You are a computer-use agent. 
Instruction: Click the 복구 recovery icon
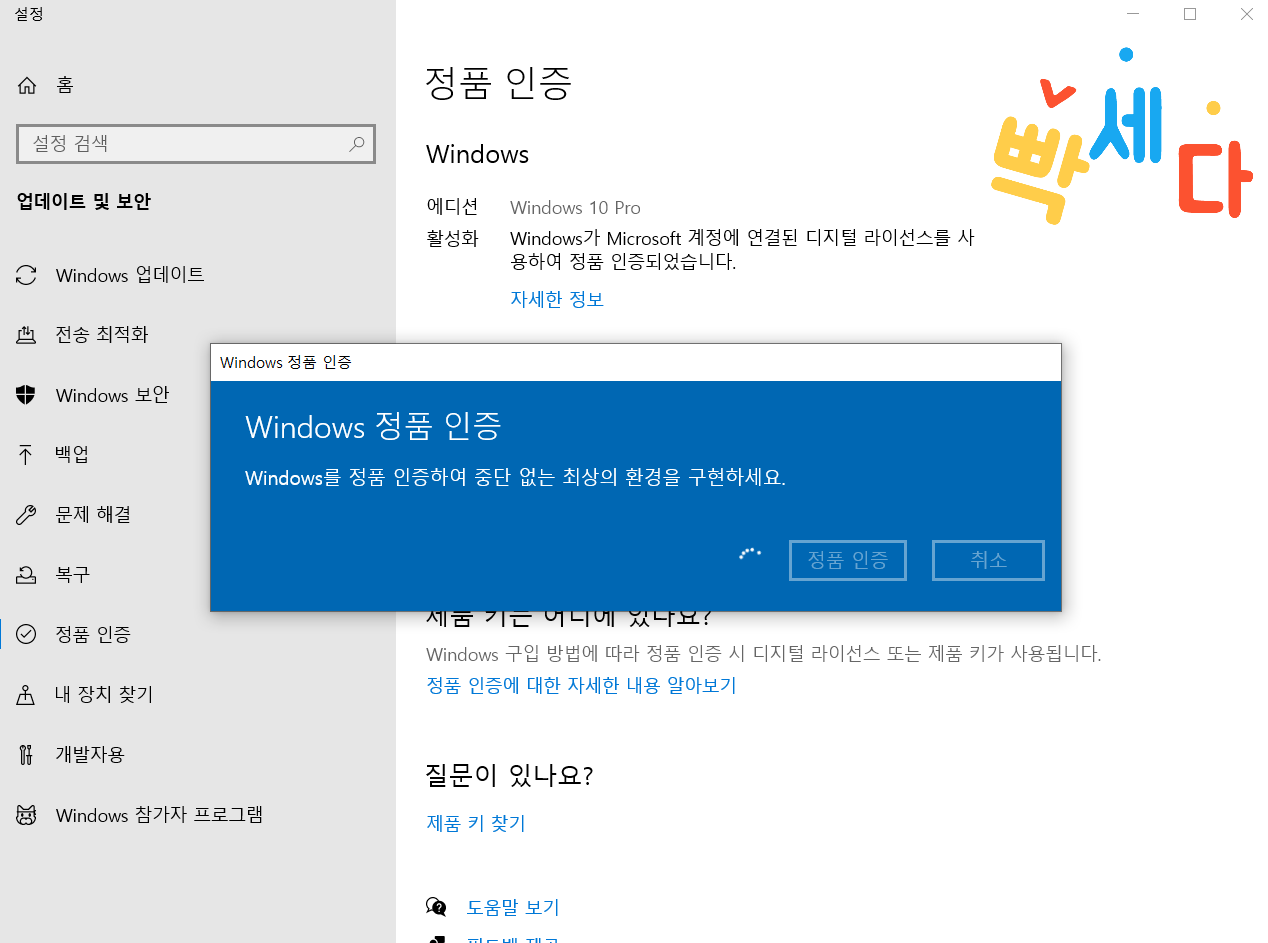pos(27,575)
